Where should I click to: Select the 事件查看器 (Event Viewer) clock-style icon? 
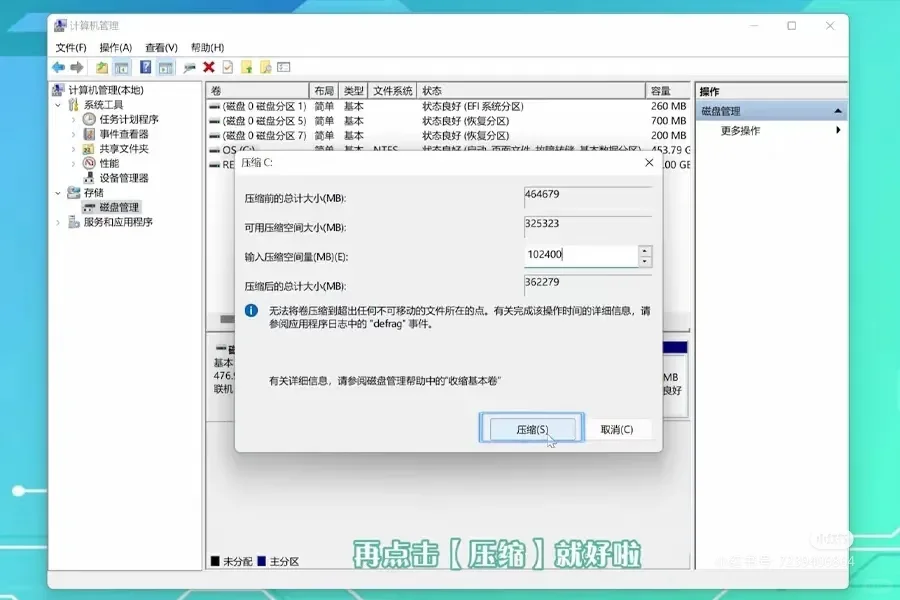tap(90, 133)
